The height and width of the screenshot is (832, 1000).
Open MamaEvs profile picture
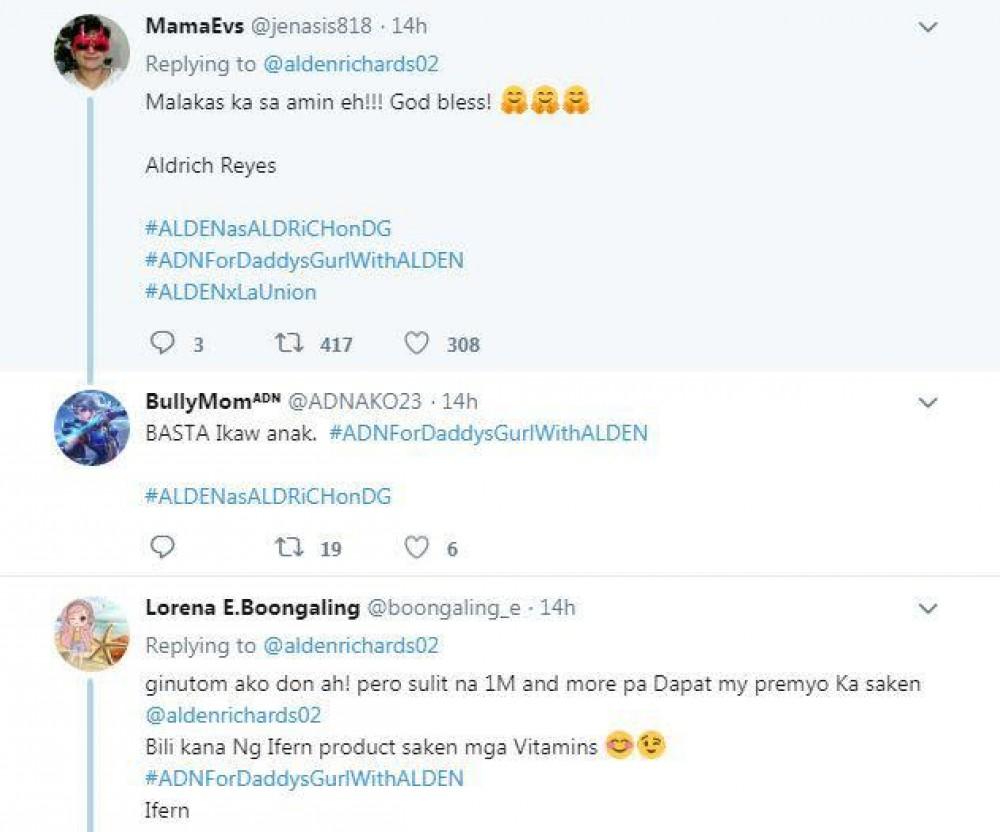pyautogui.click(x=91, y=52)
